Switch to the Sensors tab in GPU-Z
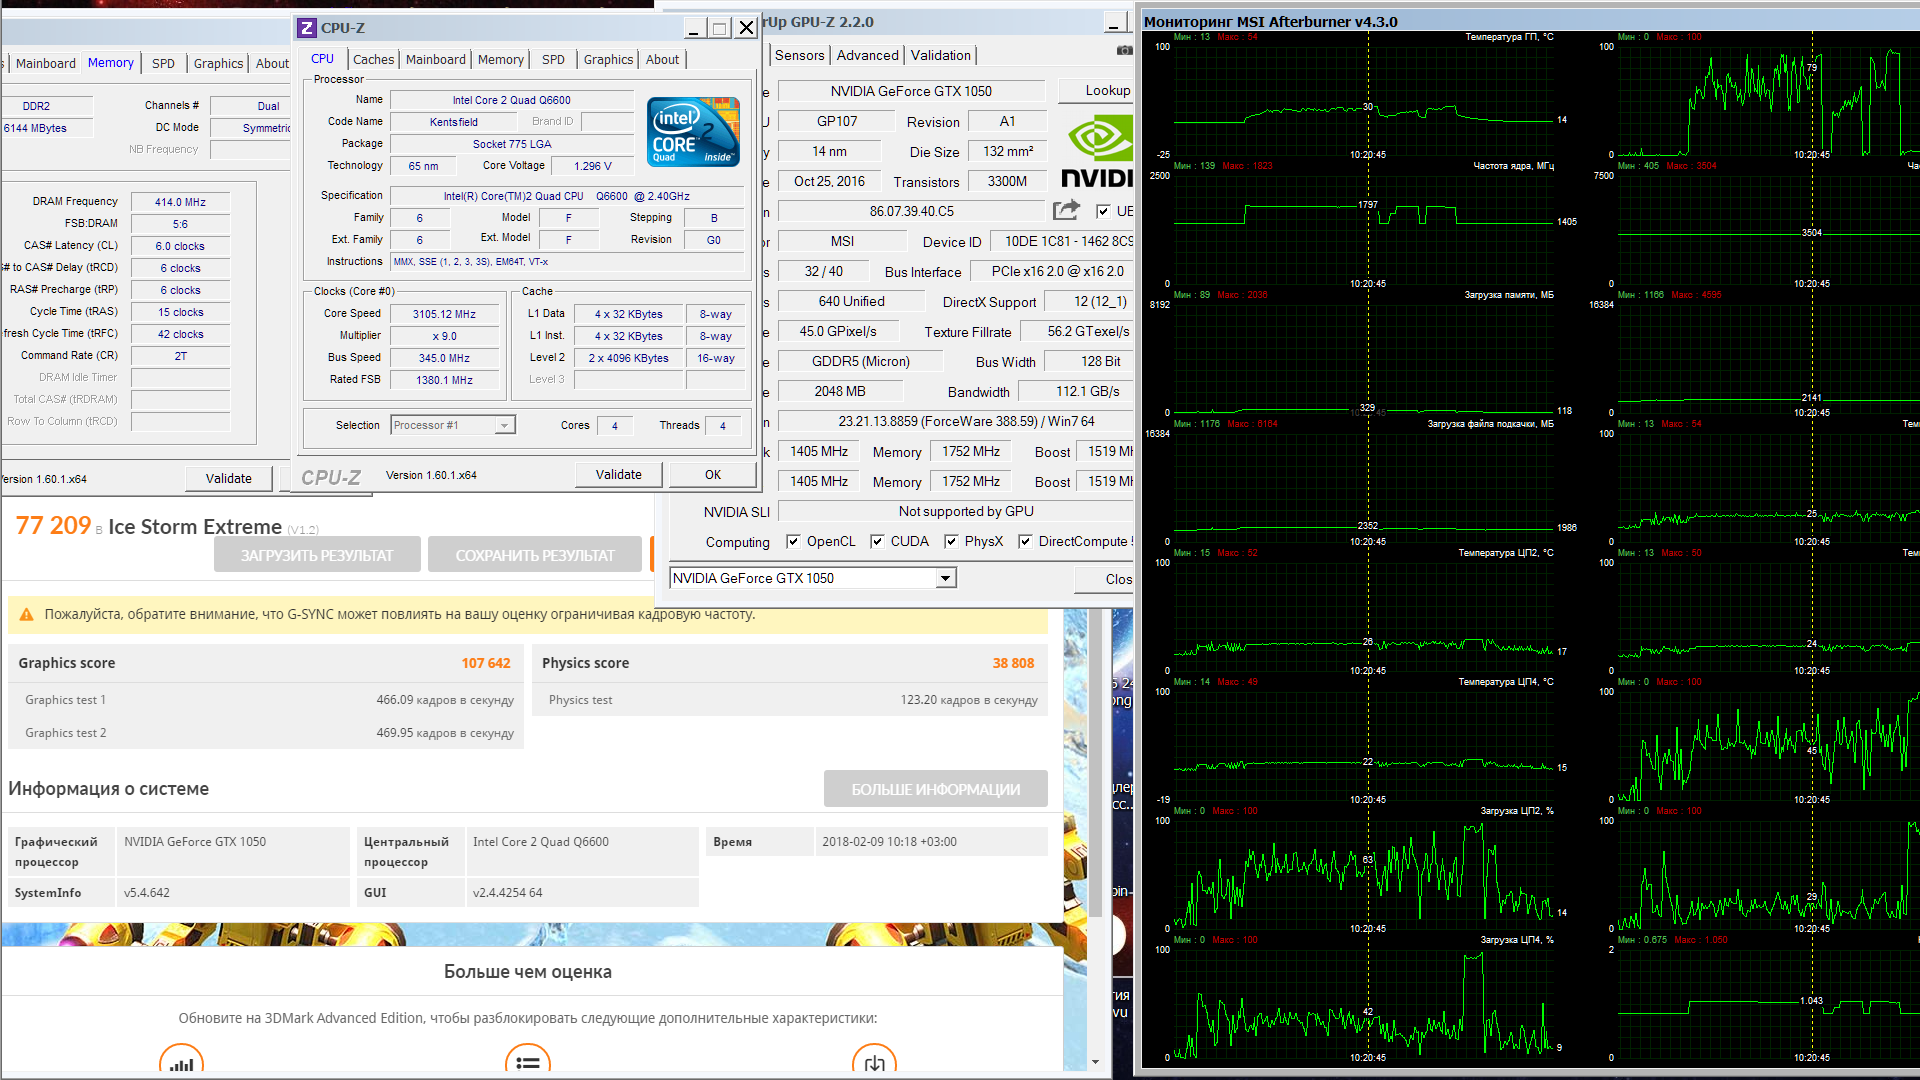Viewport: 1920px width, 1080px height. (x=799, y=56)
